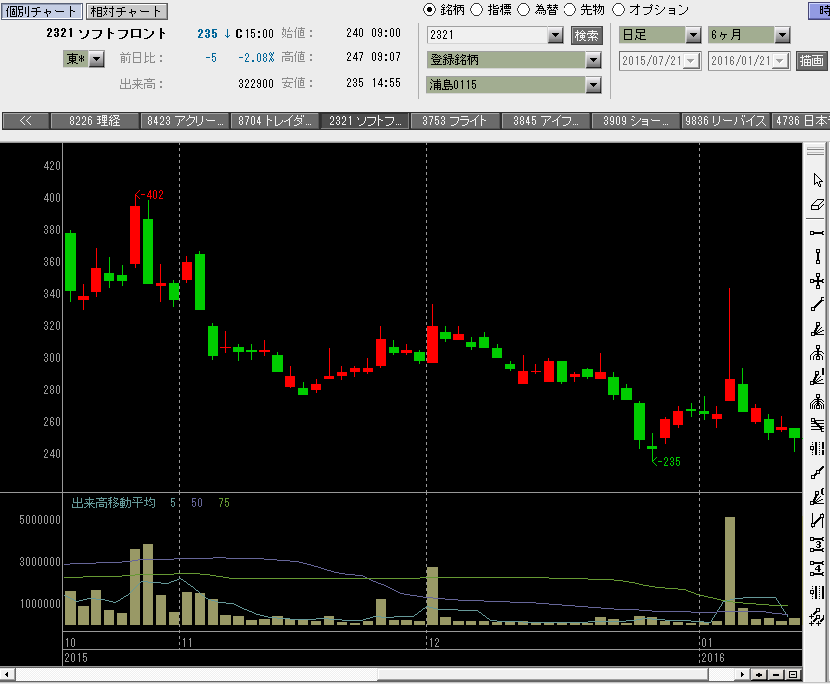Screen dimensions: 830x684
Task: Open the 8423 アクリー stock tab
Action: click(x=185, y=121)
